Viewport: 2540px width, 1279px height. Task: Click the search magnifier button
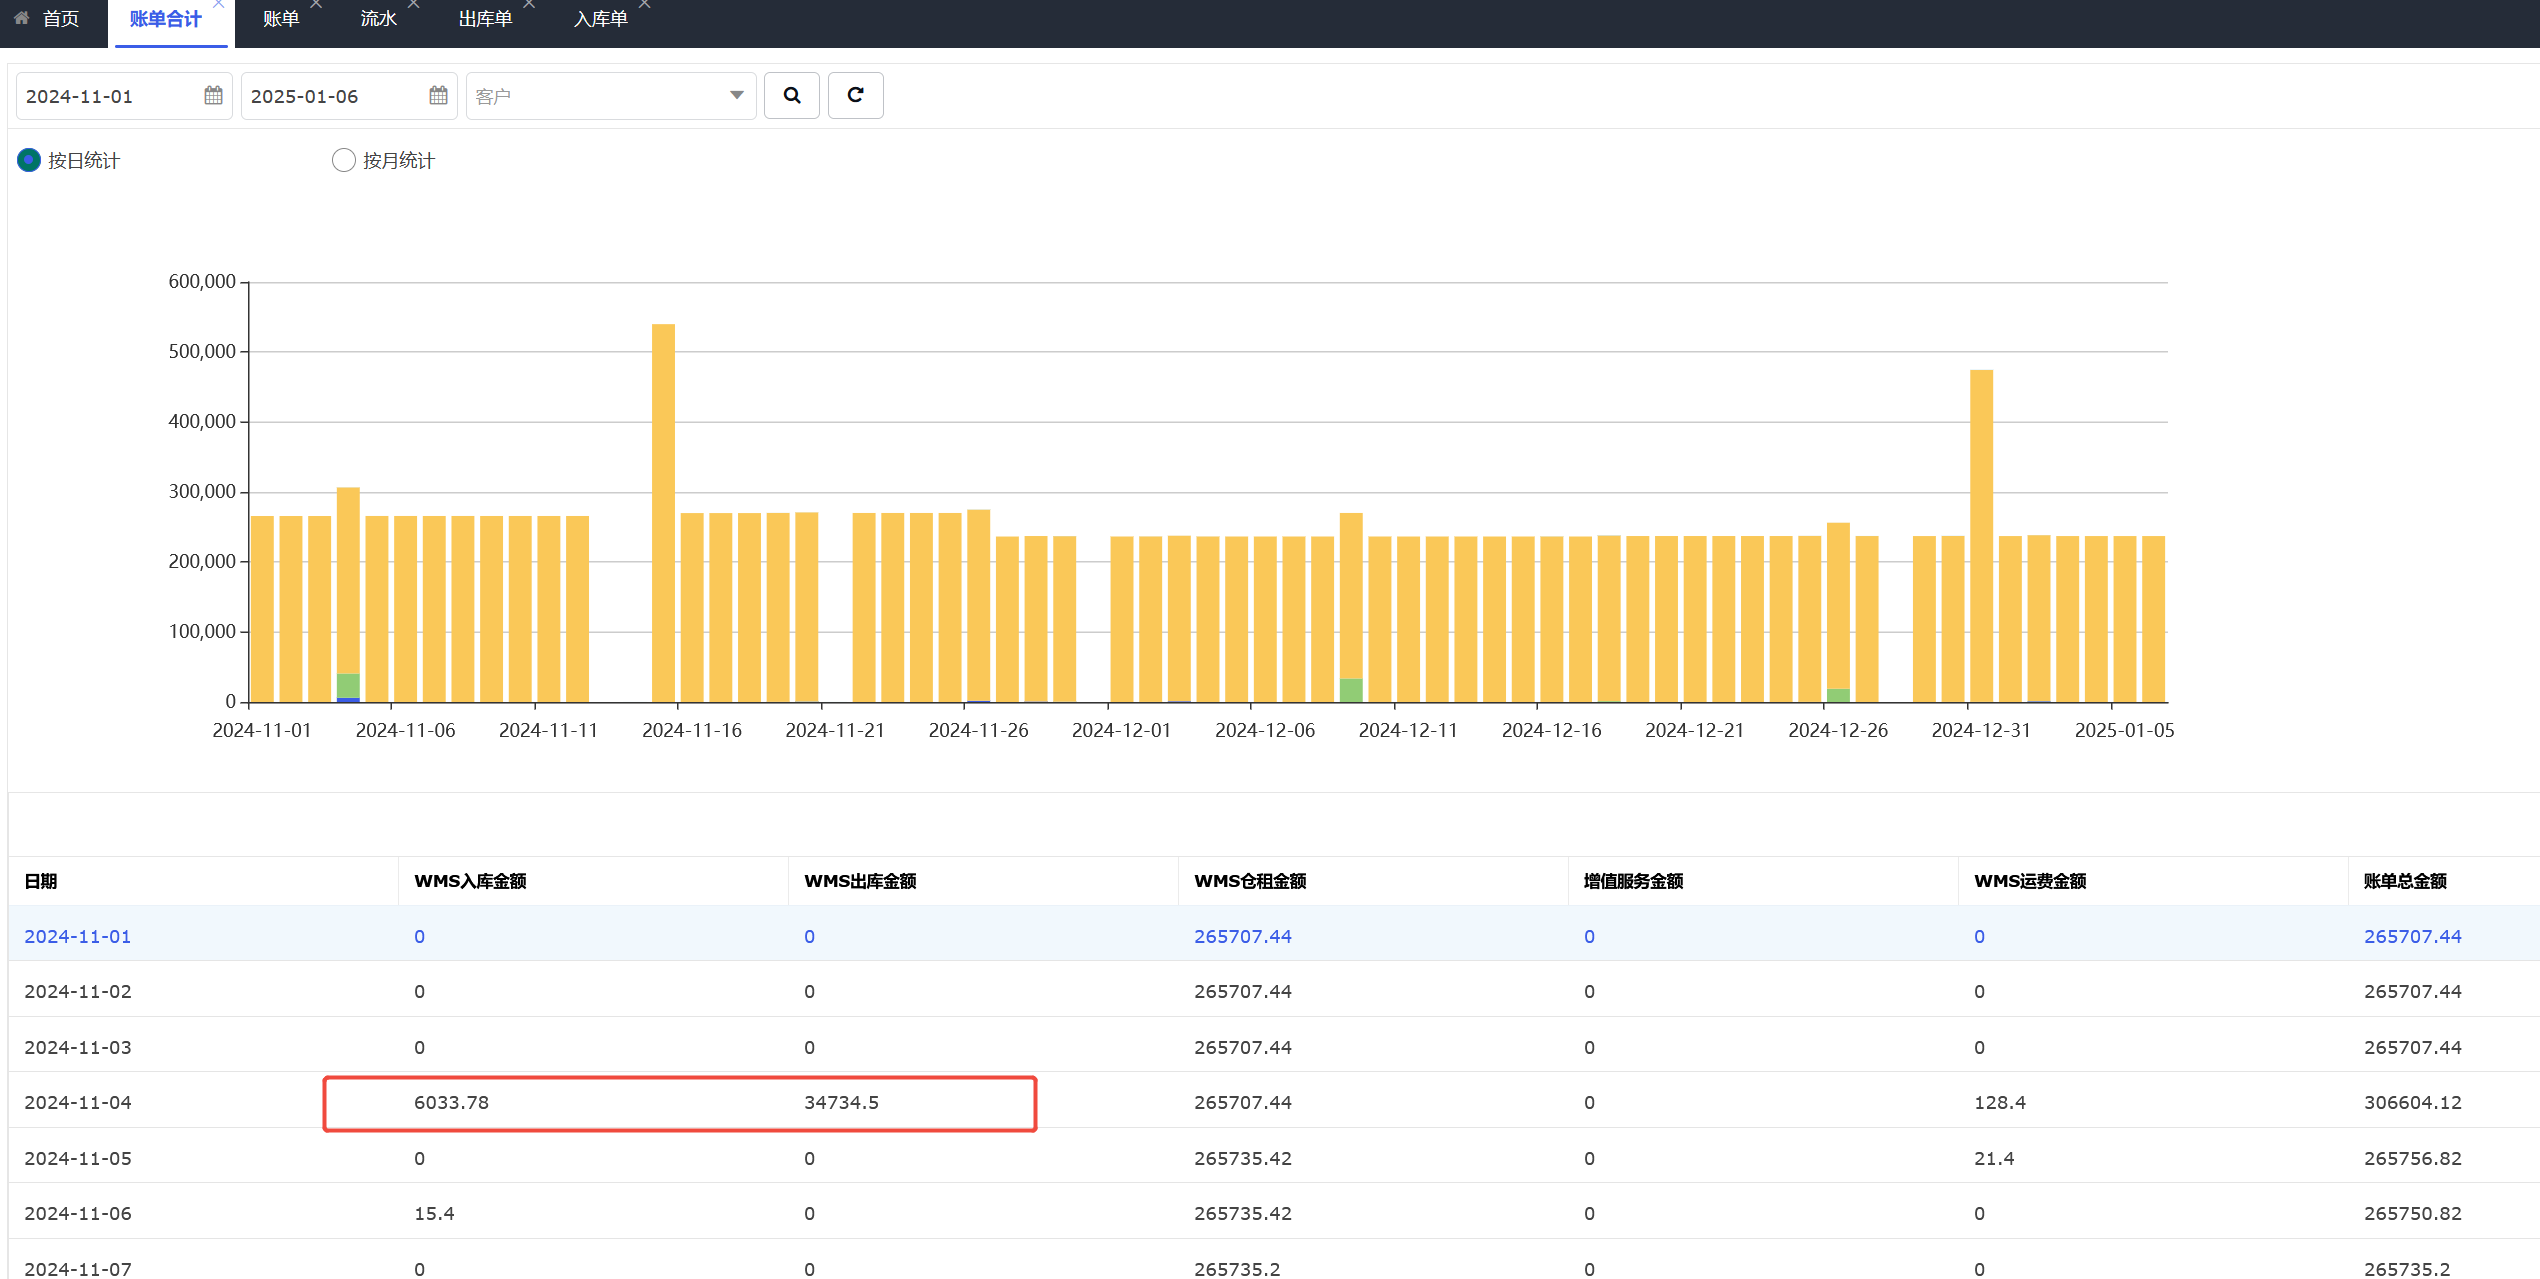click(x=791, y=96)
